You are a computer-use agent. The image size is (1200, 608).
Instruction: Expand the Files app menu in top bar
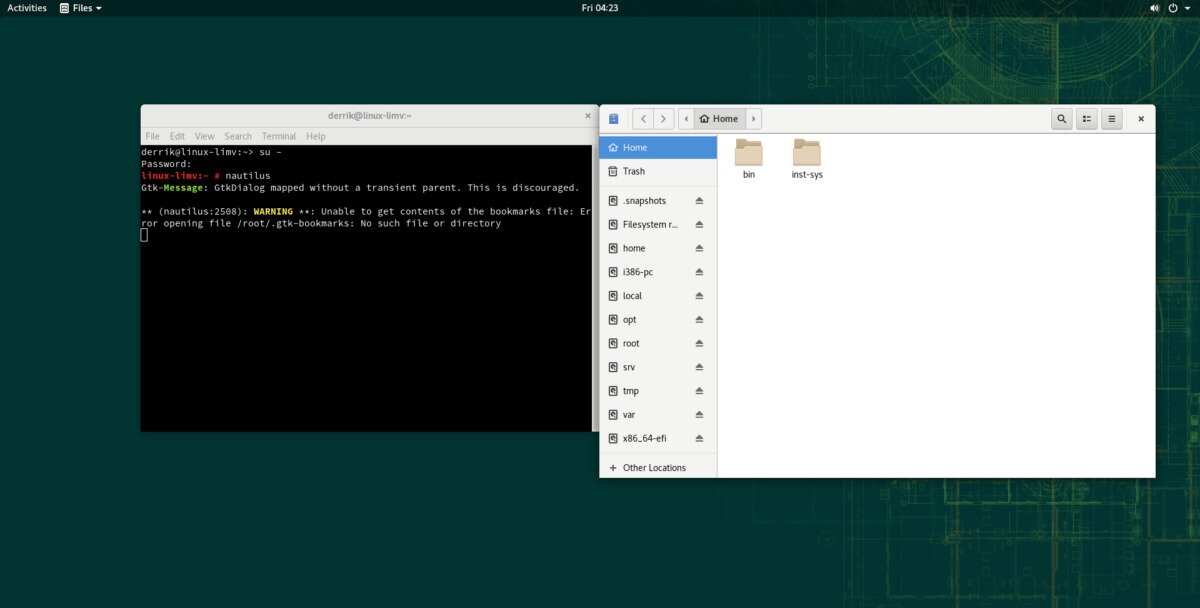click(x=80, y=8)
